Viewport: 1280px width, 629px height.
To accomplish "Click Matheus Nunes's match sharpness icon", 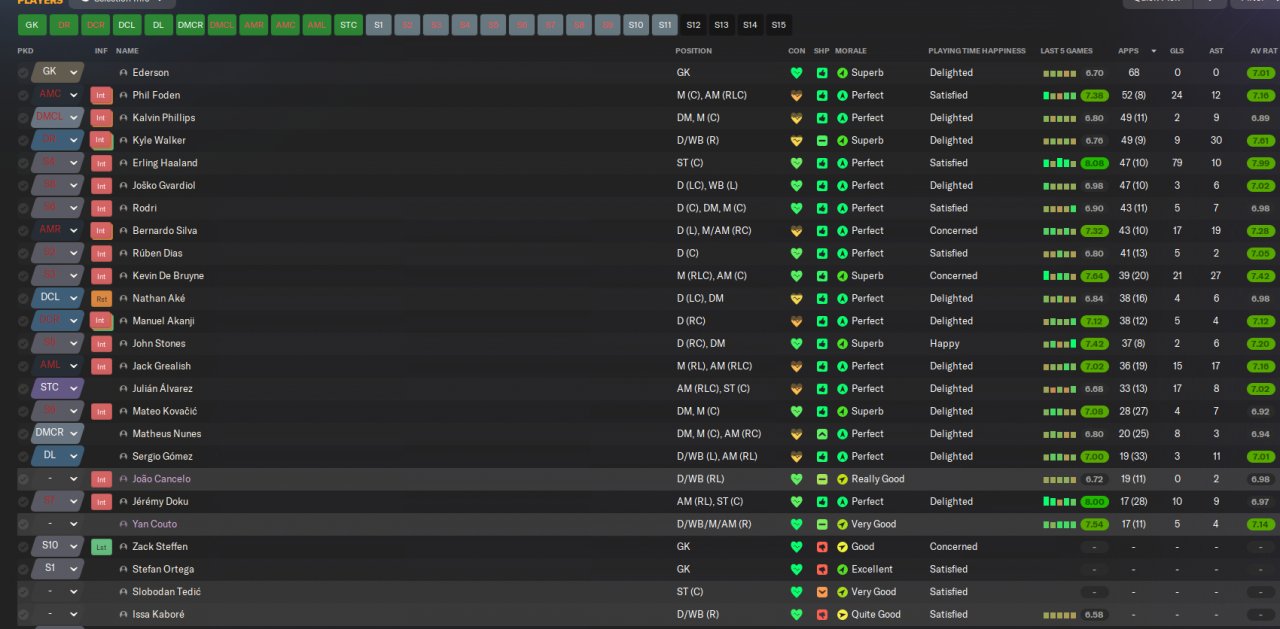I will [822, 434].
